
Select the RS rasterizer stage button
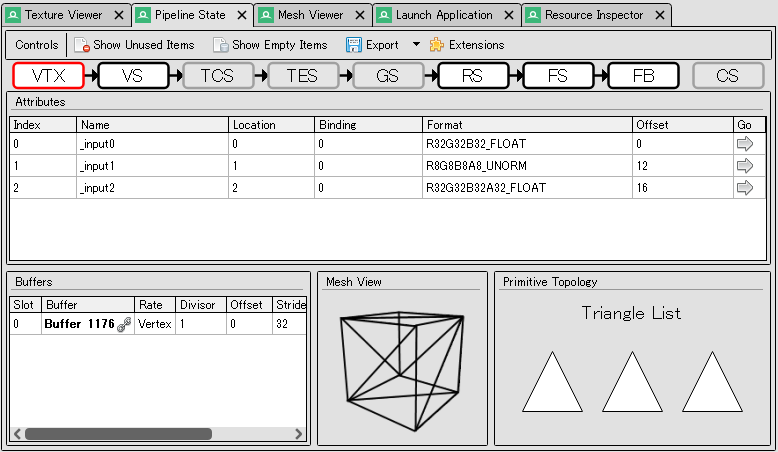pyautogui.click(x=473, y=76)
